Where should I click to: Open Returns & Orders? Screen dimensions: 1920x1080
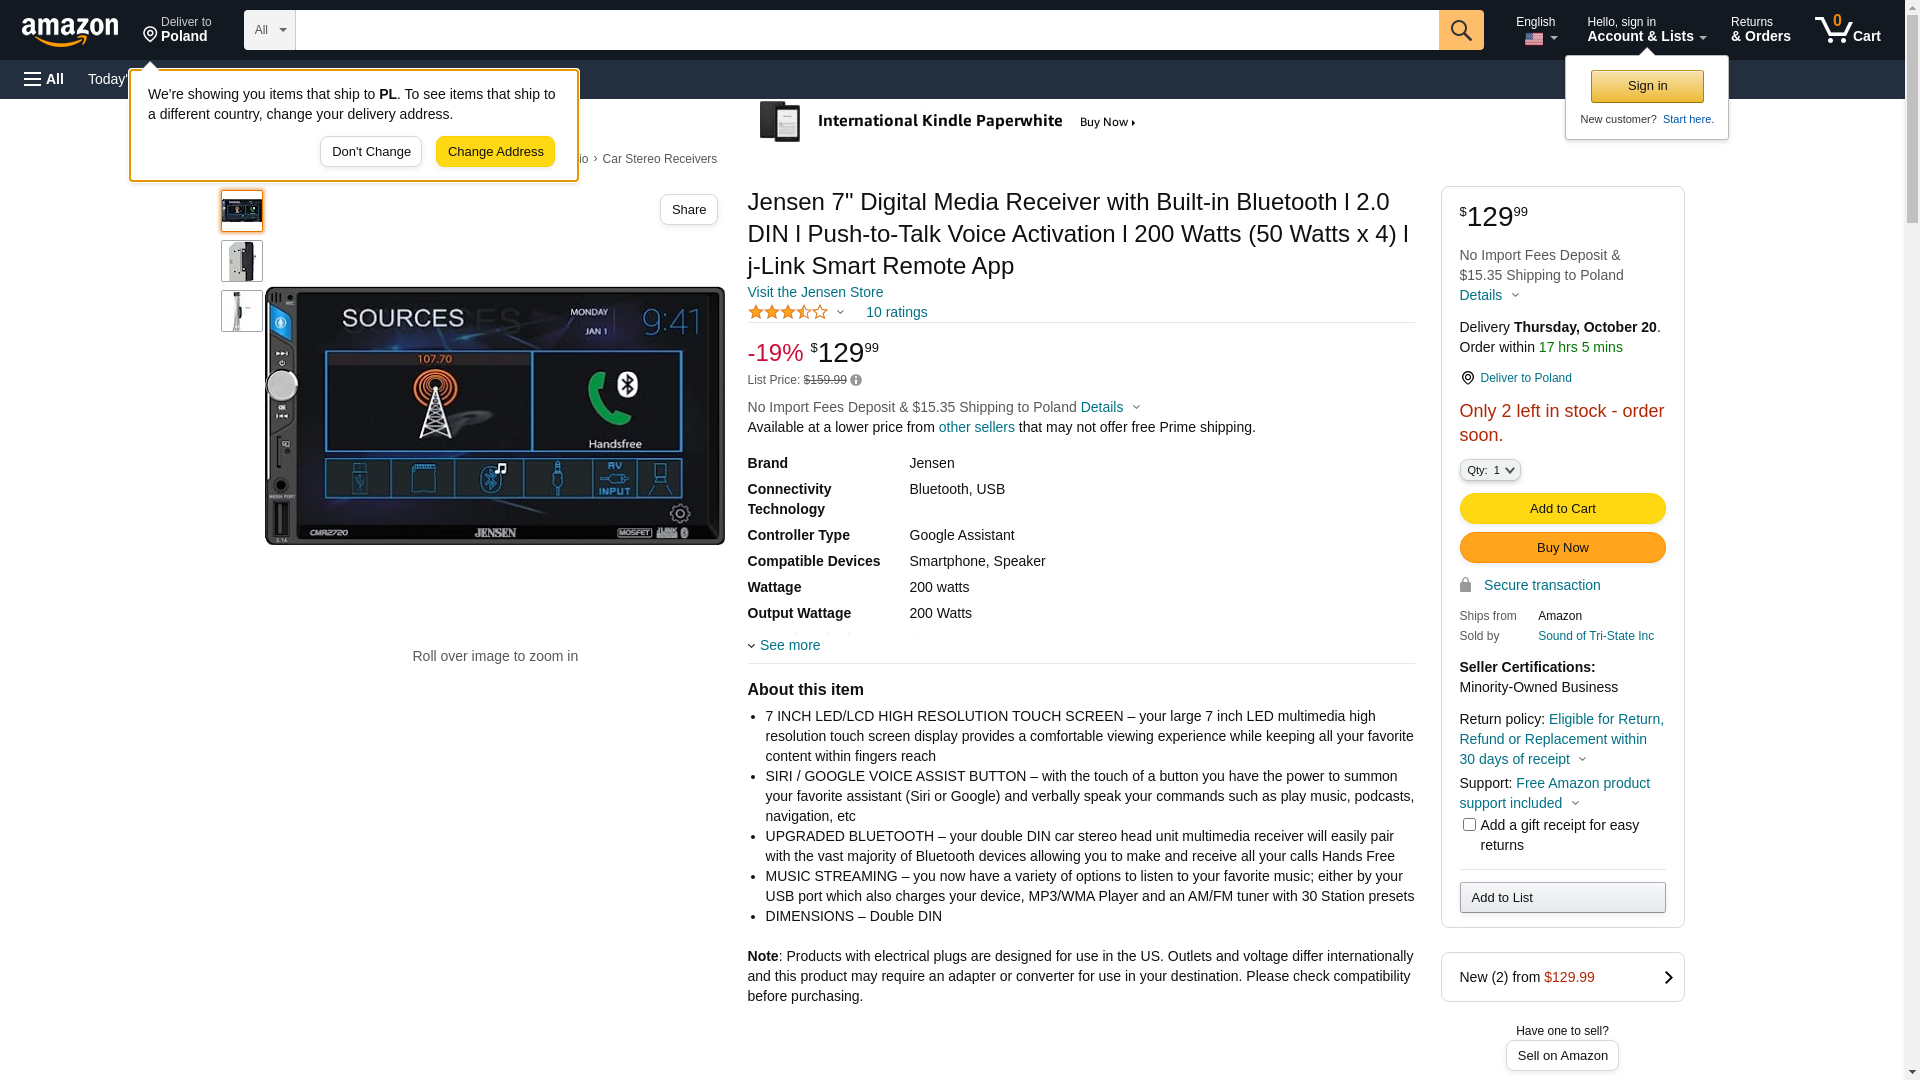(1761, 30)
